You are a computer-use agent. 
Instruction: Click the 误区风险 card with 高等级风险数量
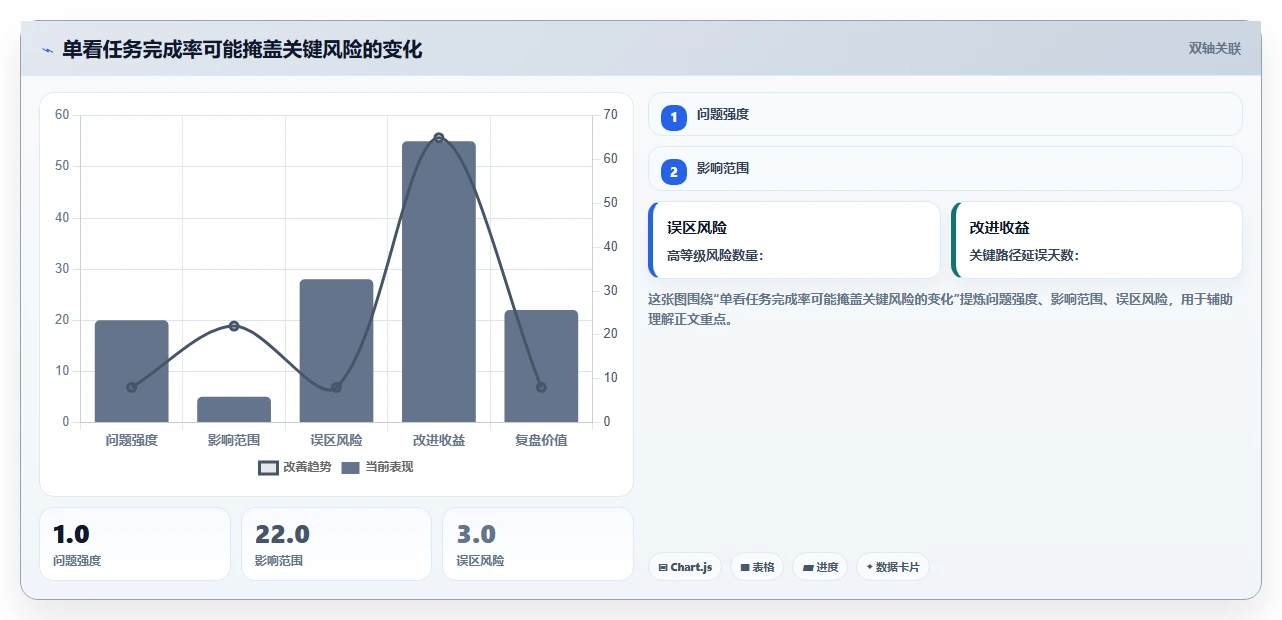click(x=794, y=240)
